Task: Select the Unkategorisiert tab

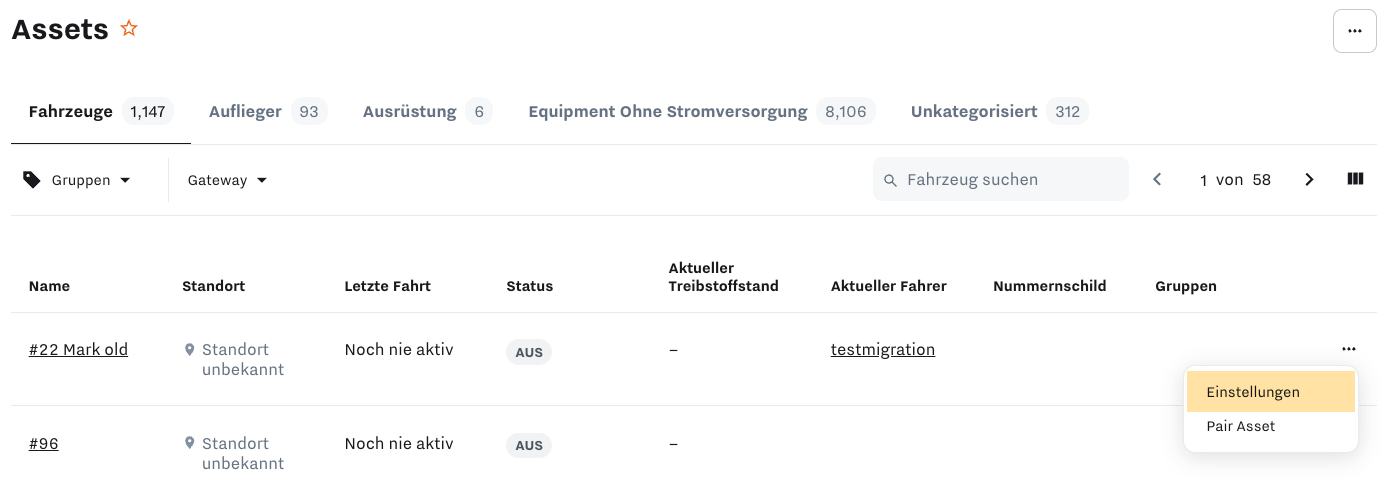Action: [999, 111]
